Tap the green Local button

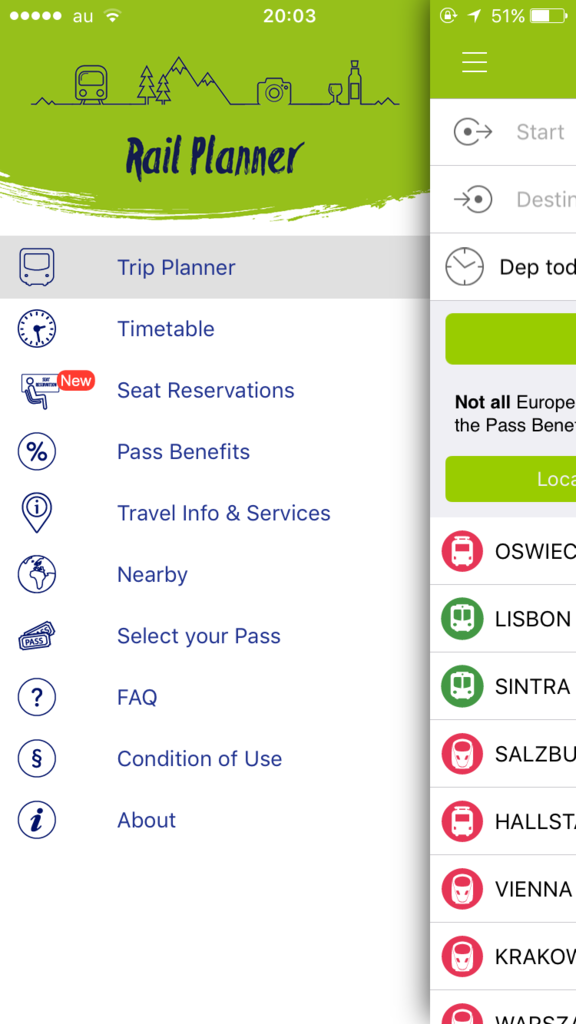(511, 479)
